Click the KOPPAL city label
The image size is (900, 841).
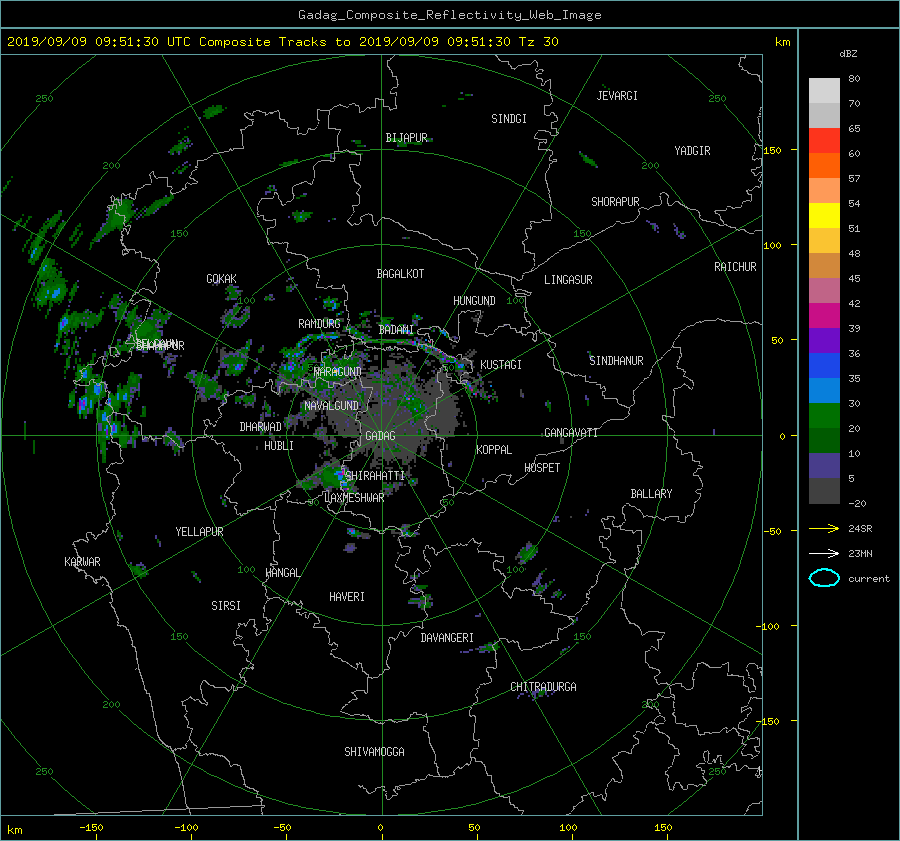[494, 450]
